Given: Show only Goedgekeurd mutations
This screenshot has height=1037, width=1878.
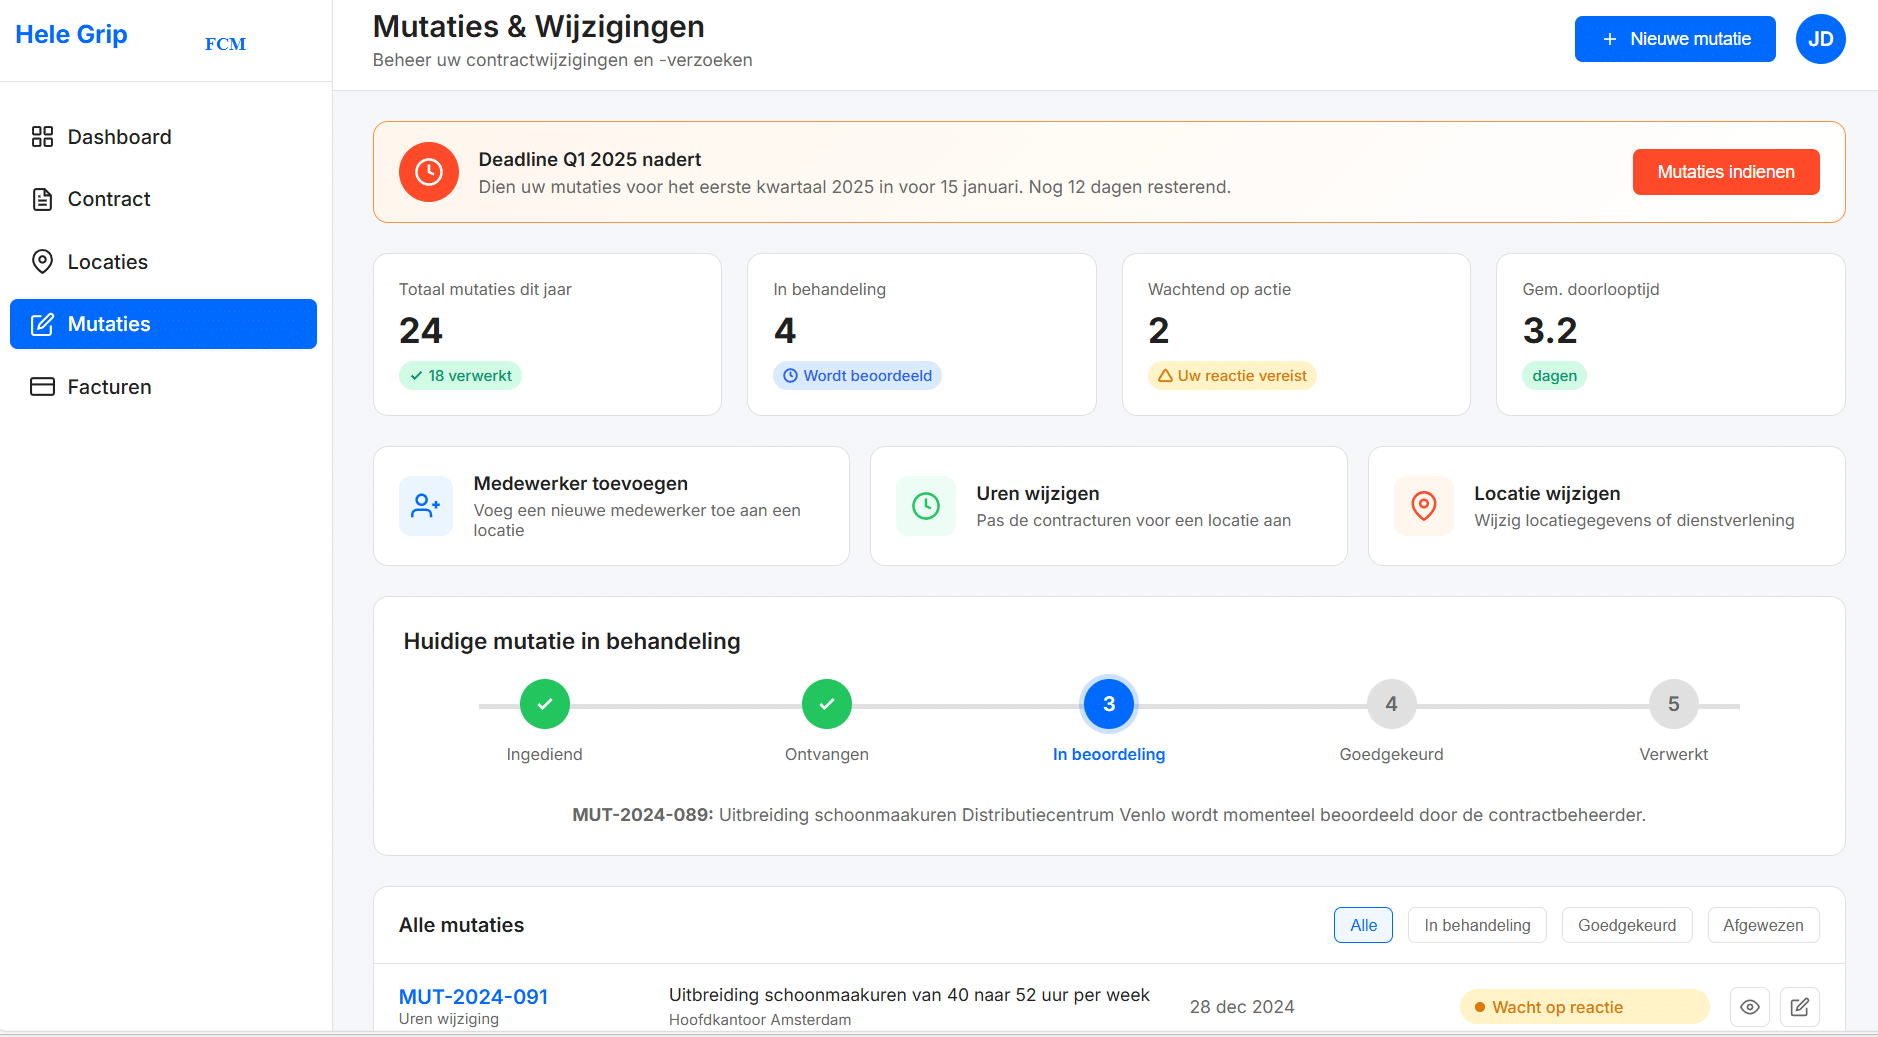Looking at the screenshot, I should click(x=1626, y=925).
